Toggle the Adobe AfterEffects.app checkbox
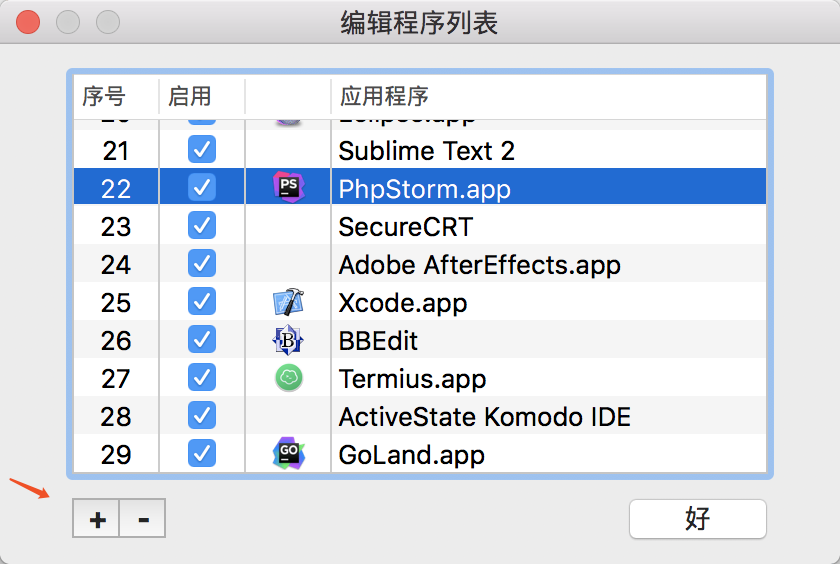Image resolution: width=840 pixels, height=564 pixels. [x=202, y=264]
